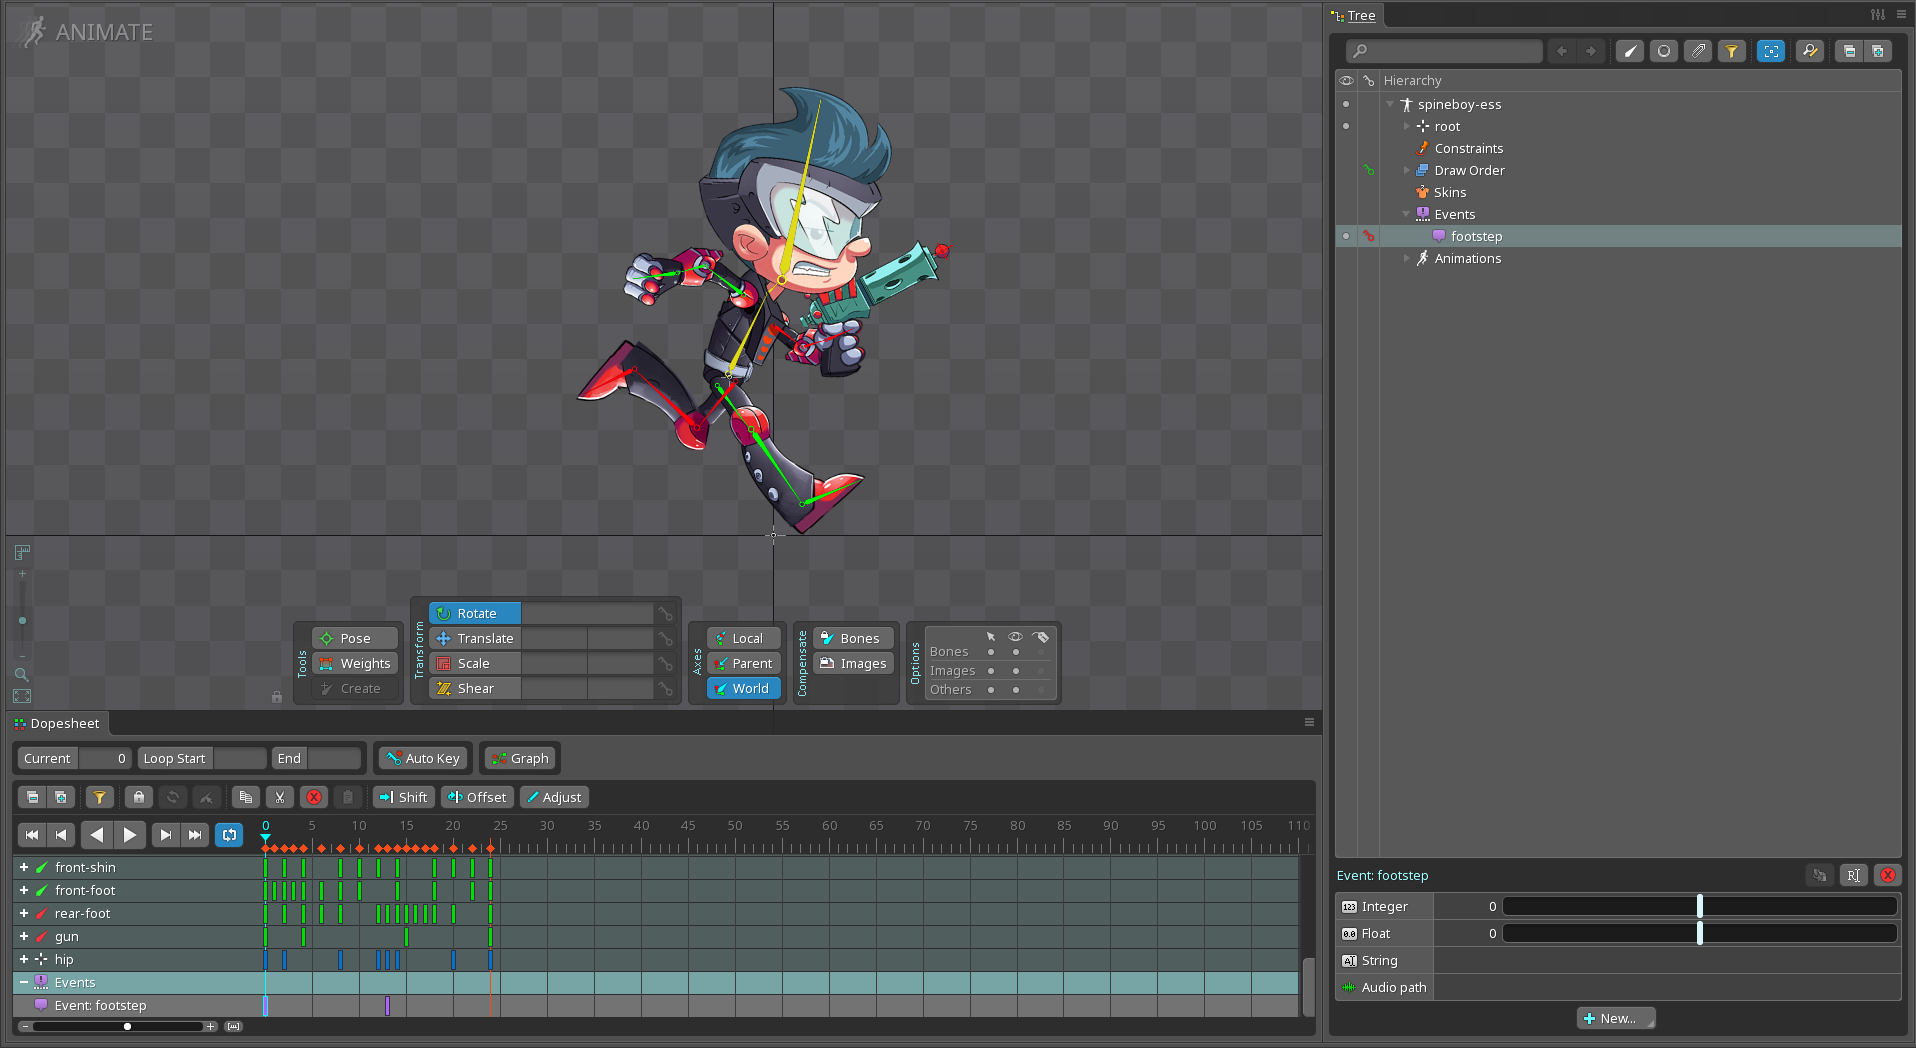Viewport: 1916px width, 1048px height.
Task: Toggle the loop playback button
Action: click(230, 834)
